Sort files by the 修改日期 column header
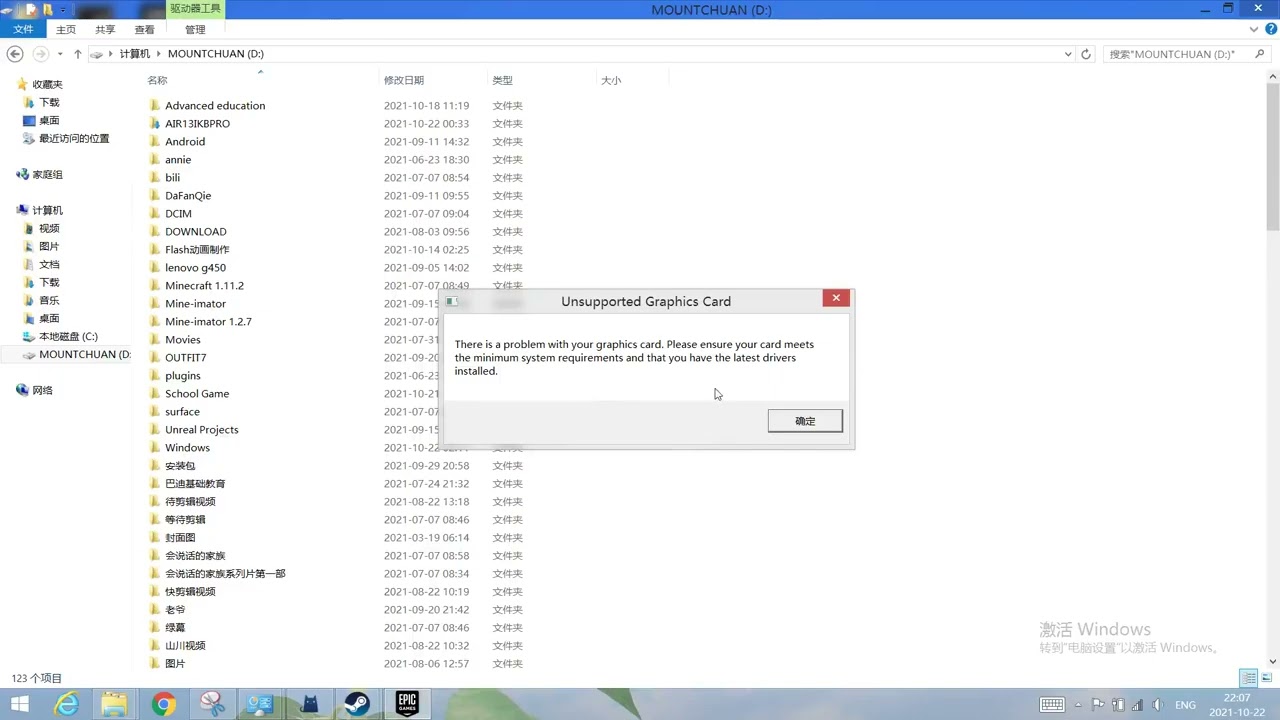Screen dimensions: 1280x720 pyautogui.click(x=404, y=80)
